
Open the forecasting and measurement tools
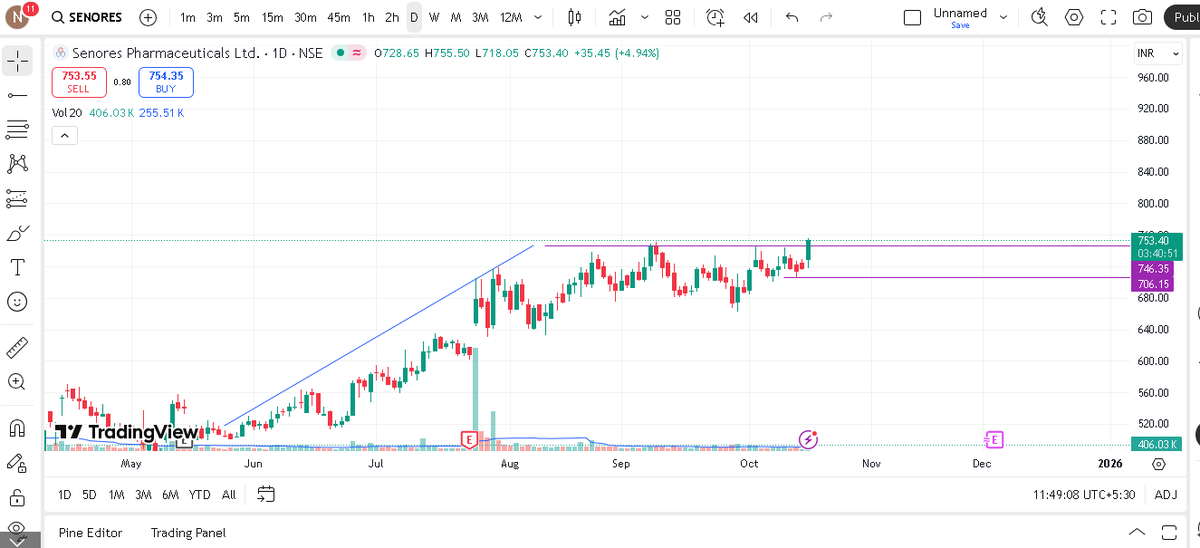pyautogui.click(x=16, y=198)
